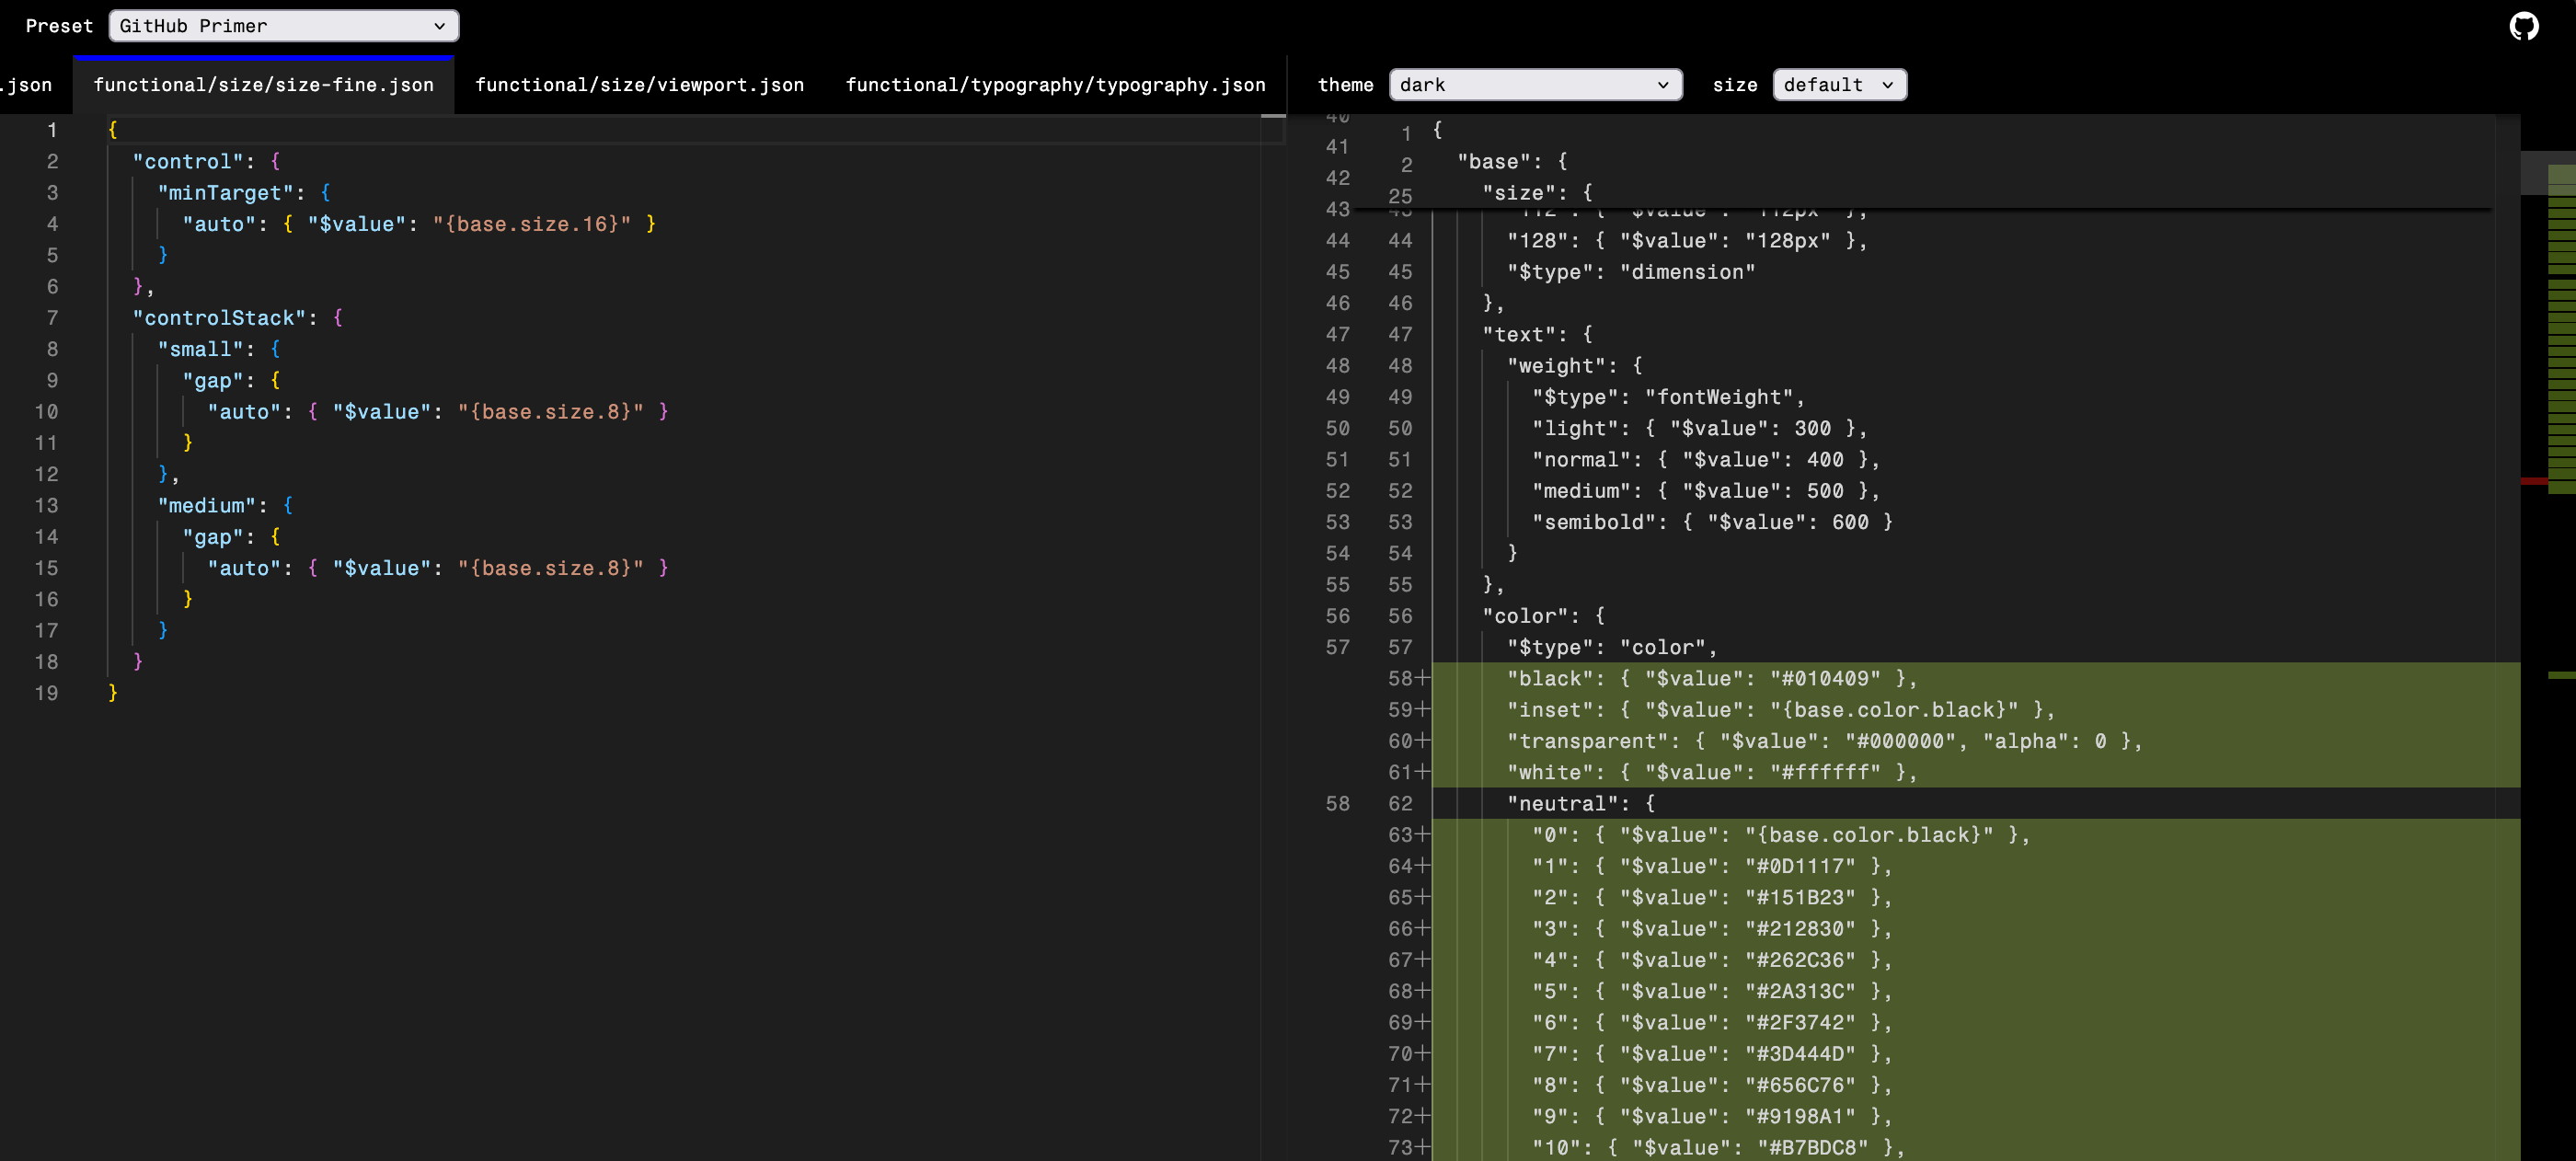Click the "control" key on line 2

click(188, 161)
